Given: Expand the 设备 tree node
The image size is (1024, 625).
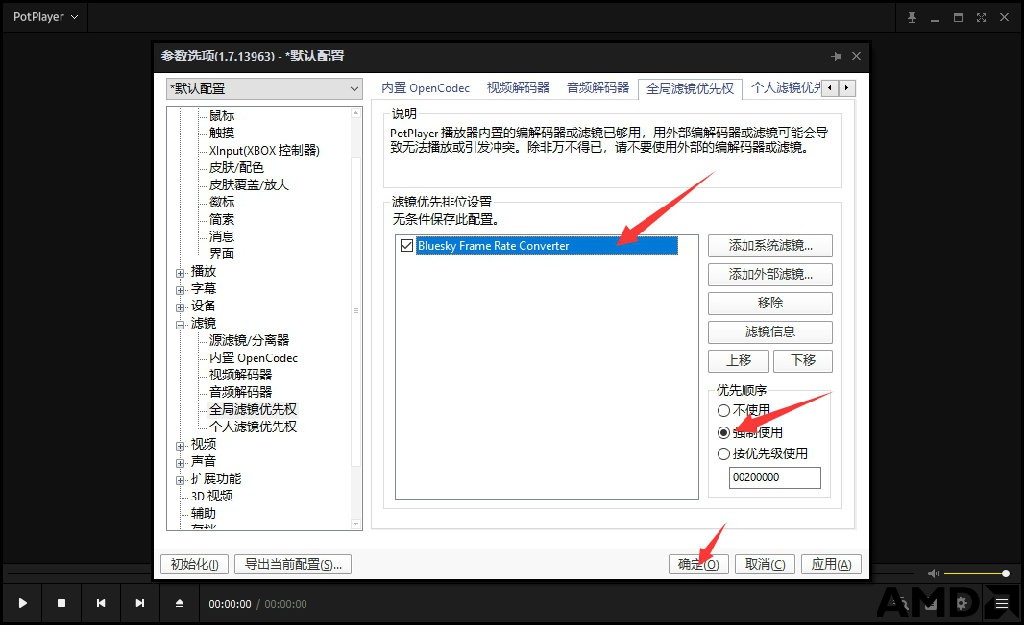Looking at the screenshot, I should pyautogui.click(x=180, y=307).
